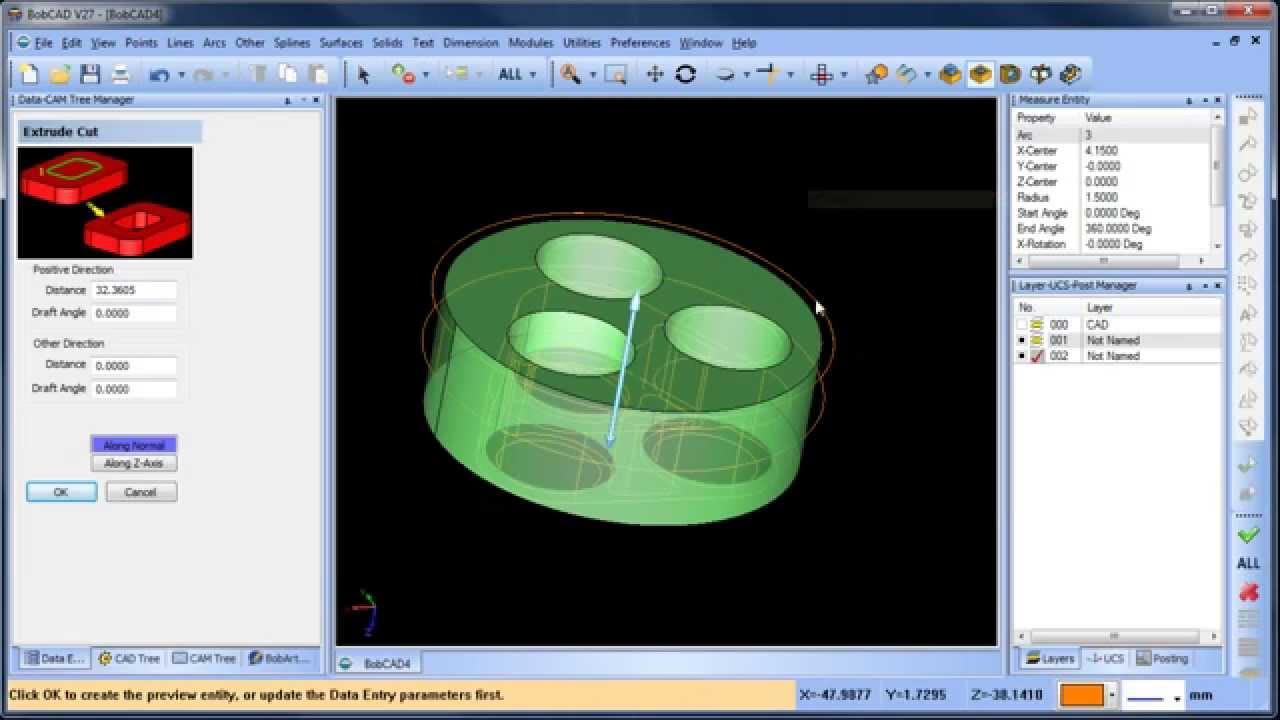The width and height of the screenshot is (1280, 720).
Task: Select layer 001 Not Named row
Action: [1117, 340]
